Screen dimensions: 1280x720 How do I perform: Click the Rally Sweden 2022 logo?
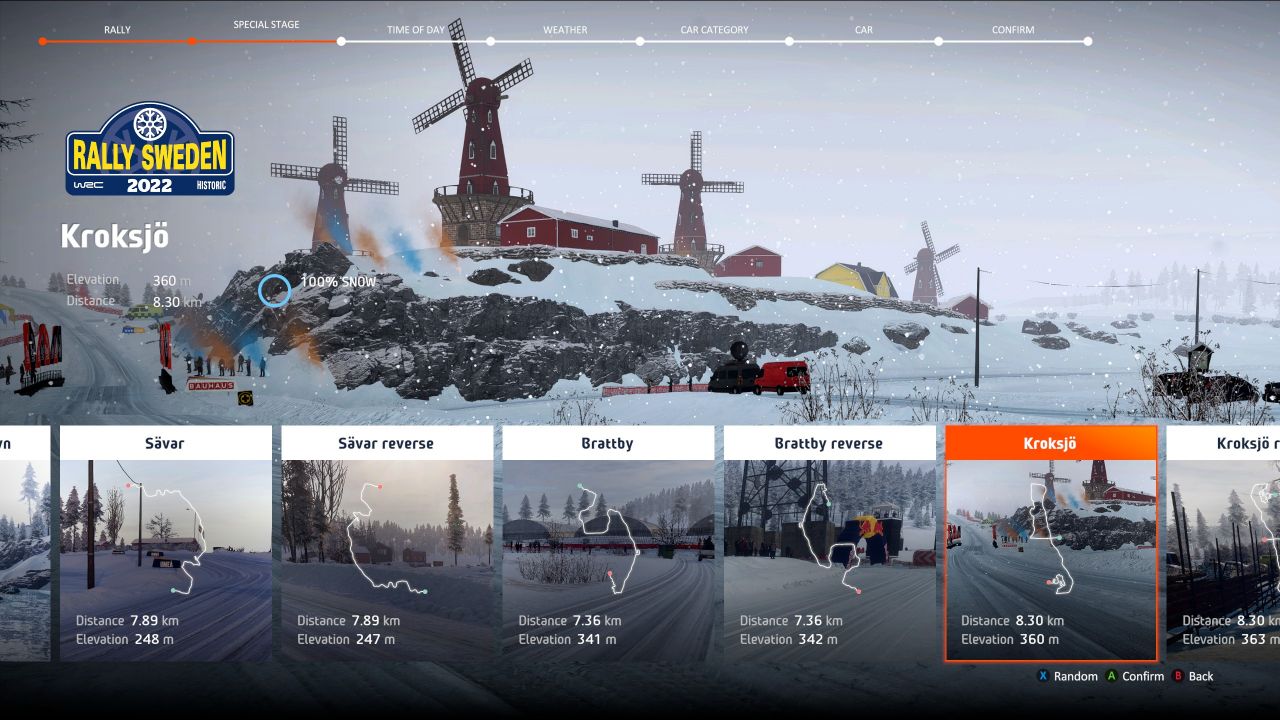tap(150, 148)
